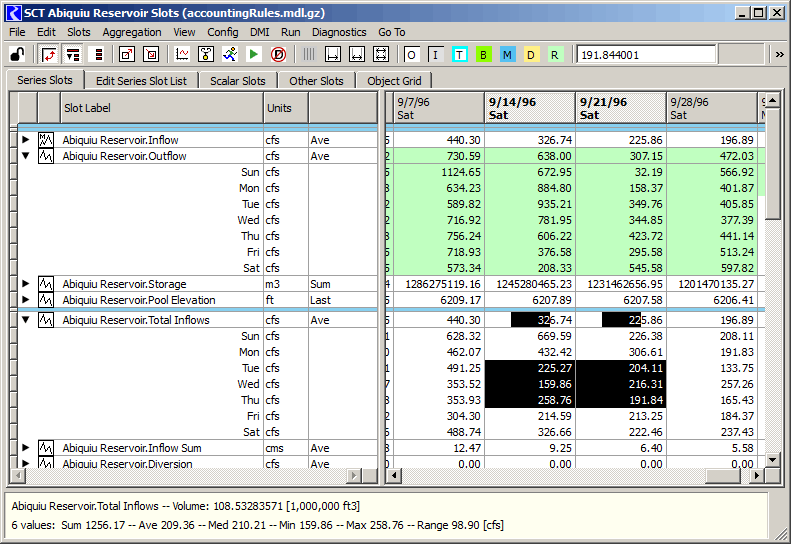Click the fit column width right icon
The height and width of the screenshot is (544, 791).
(332, 54)
